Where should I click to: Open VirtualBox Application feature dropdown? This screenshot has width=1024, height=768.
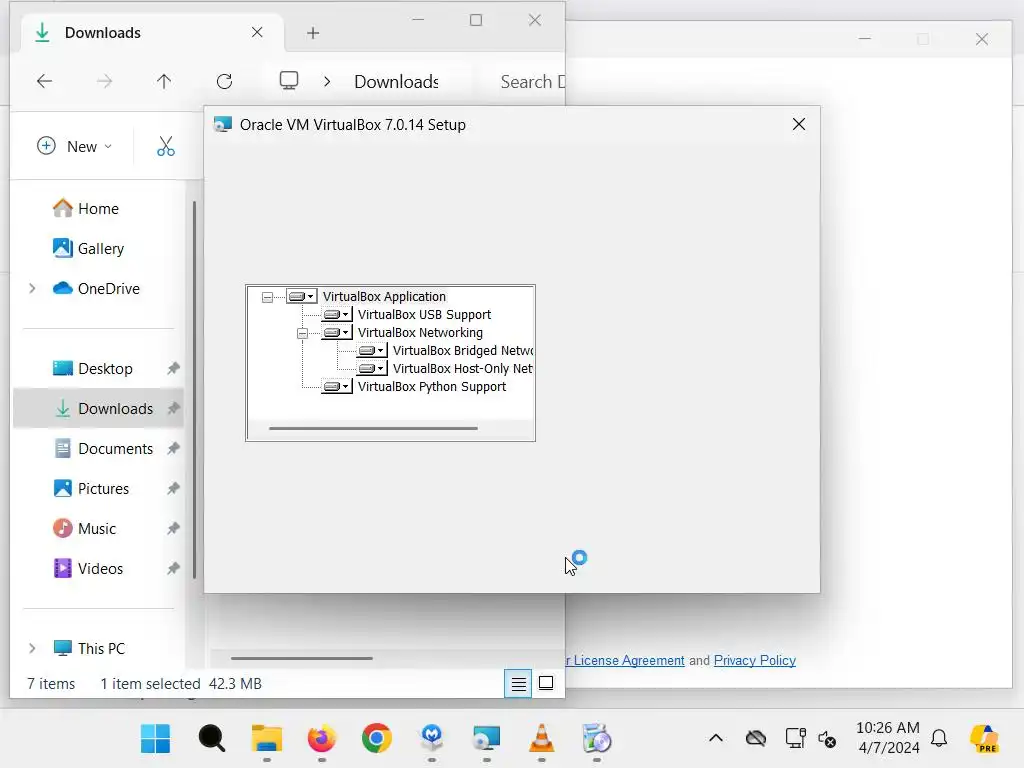[301, 296]
